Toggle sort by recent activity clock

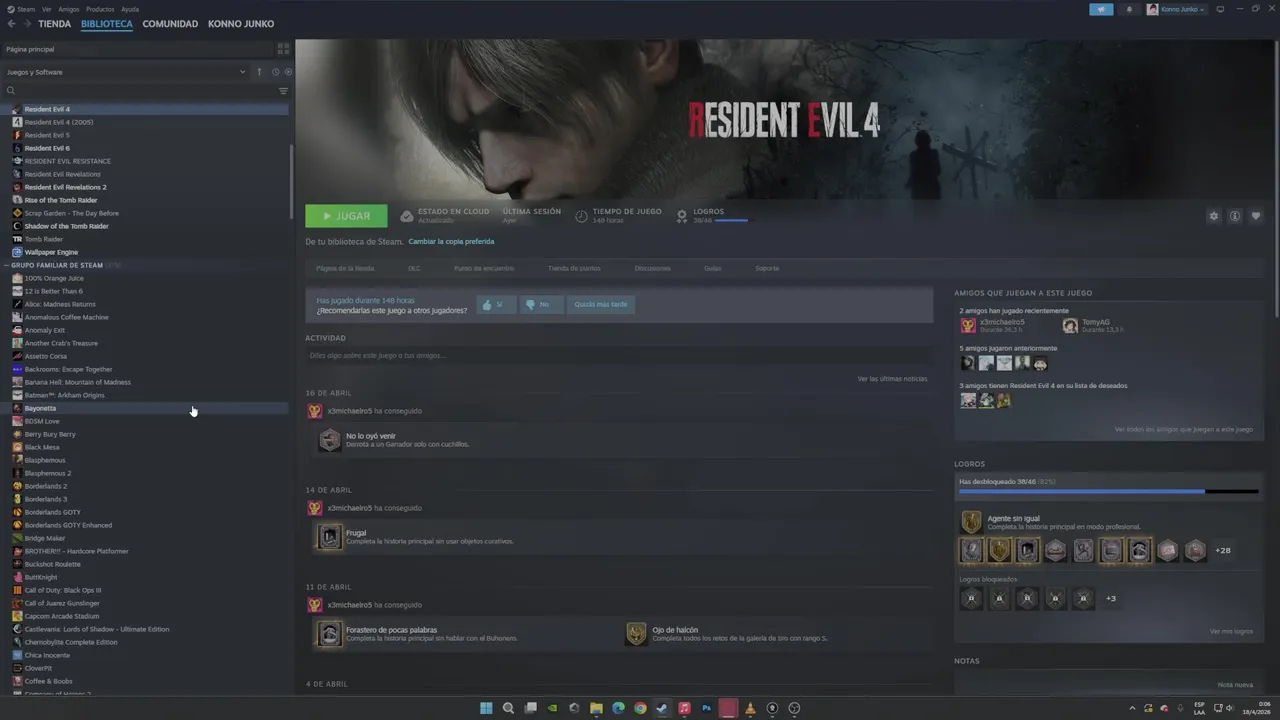(x=275, y=72)
